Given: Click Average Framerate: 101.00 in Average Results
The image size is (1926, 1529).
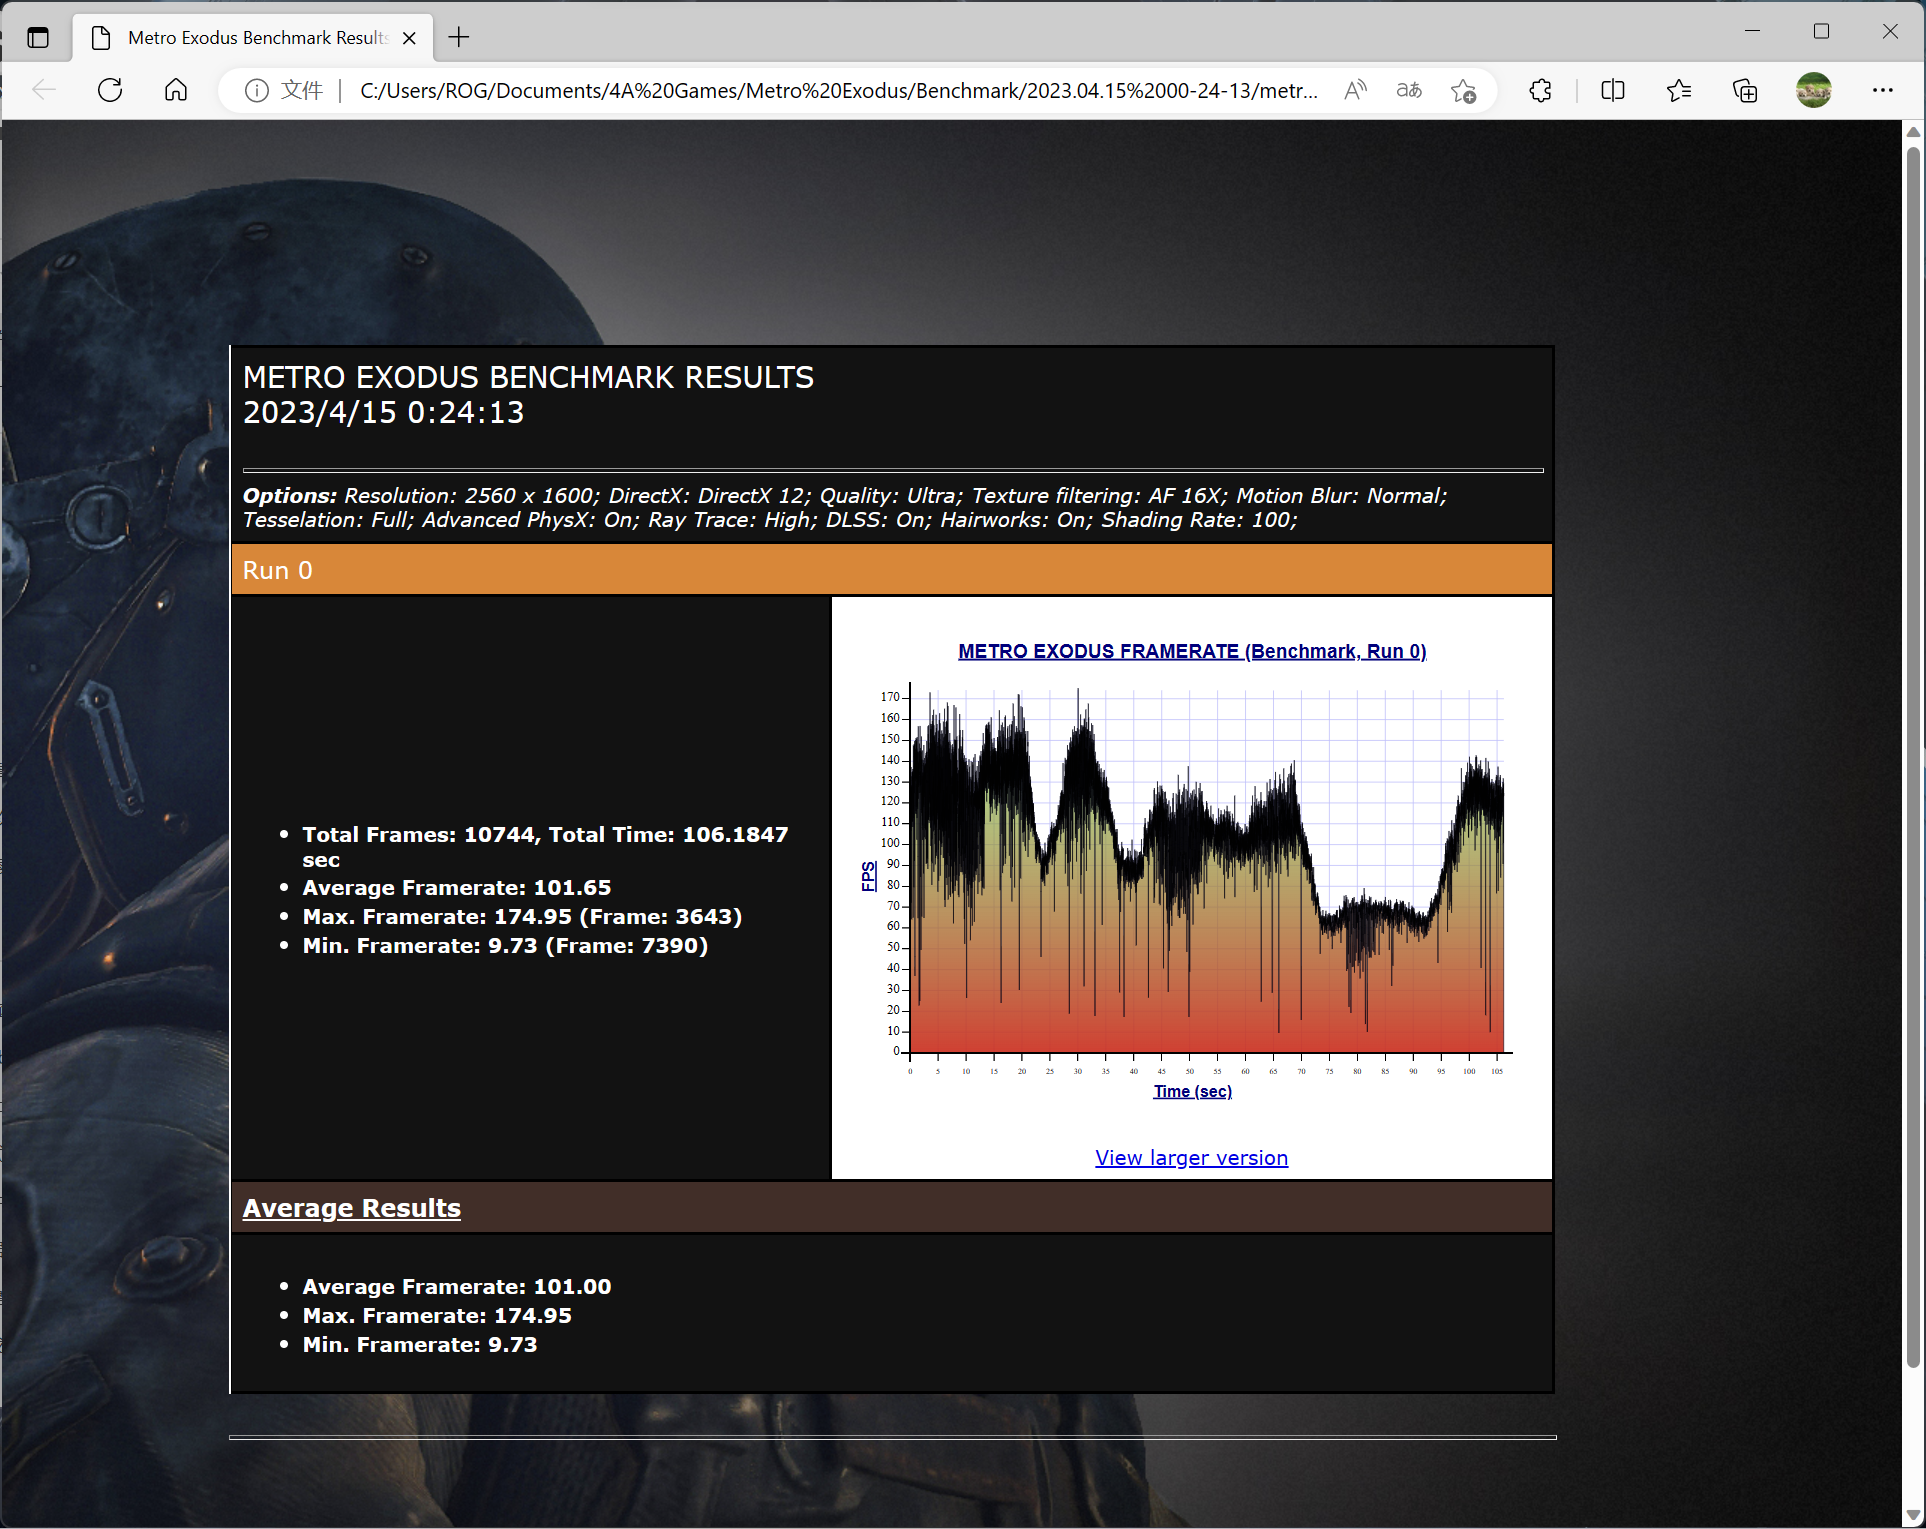Looking at the screenshot, I should pyautogui.click(x=457, y=1286).
